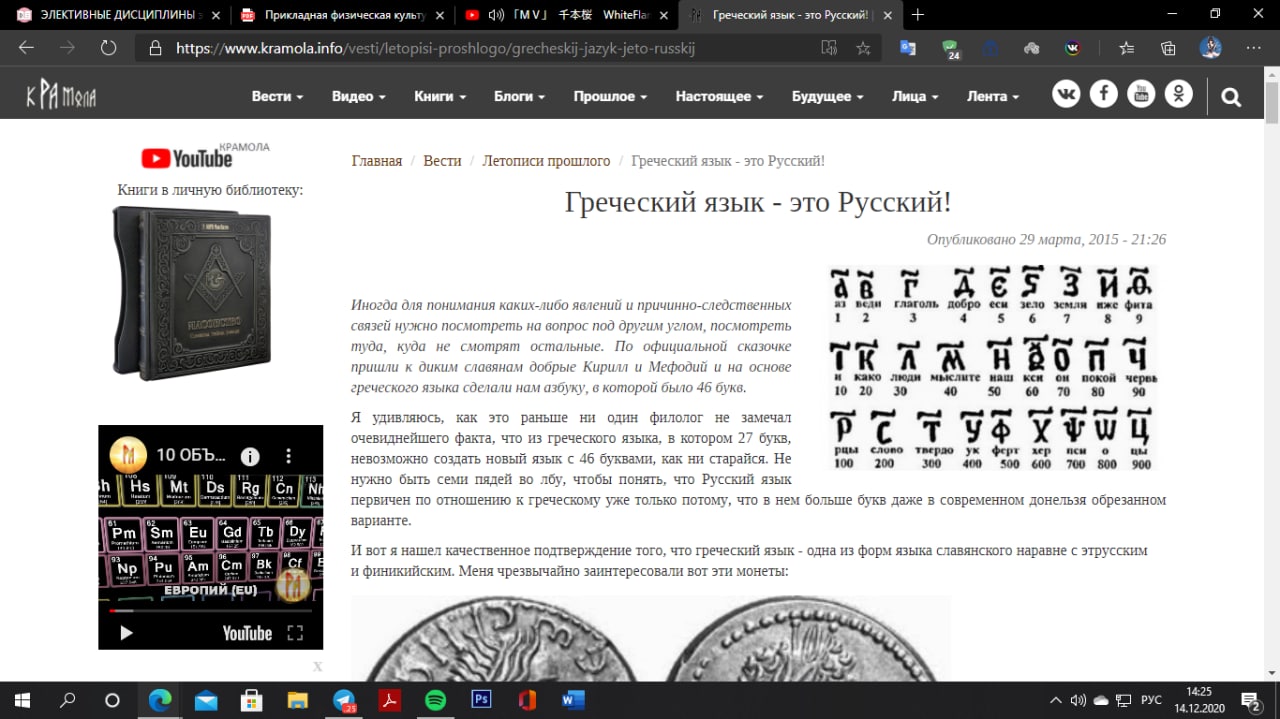Viewport: 1280px width, 719px height.
Task: Switch keyboard language РУС indicator
Action: point(1151,700)
